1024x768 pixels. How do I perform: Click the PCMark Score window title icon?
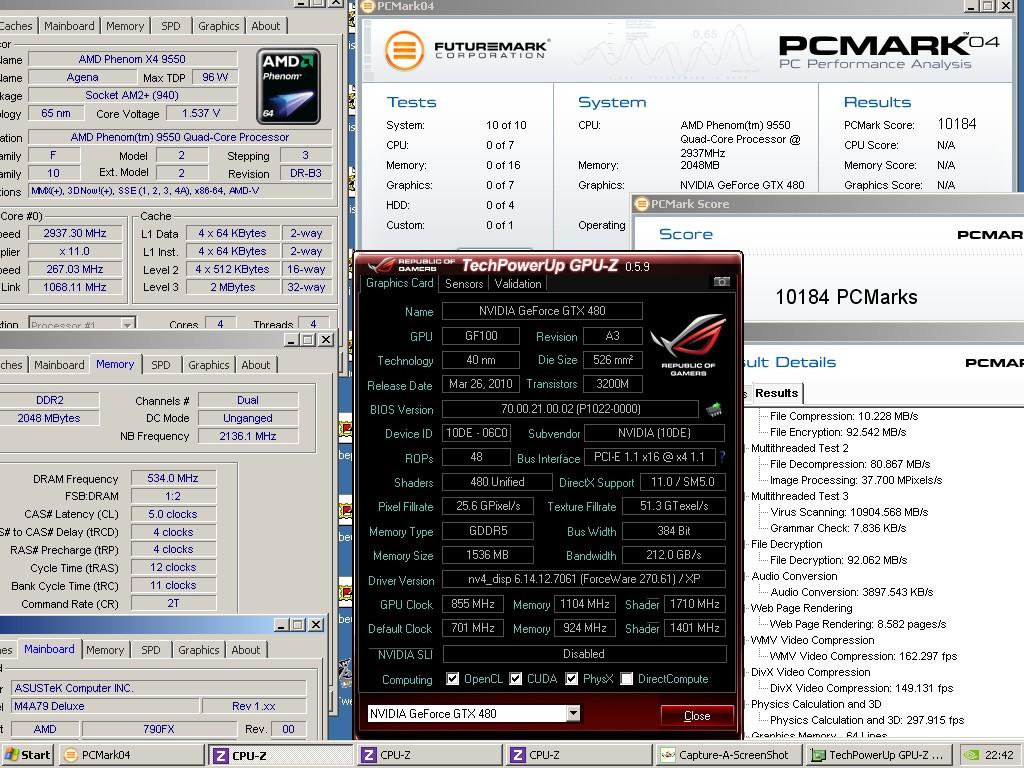642,204
